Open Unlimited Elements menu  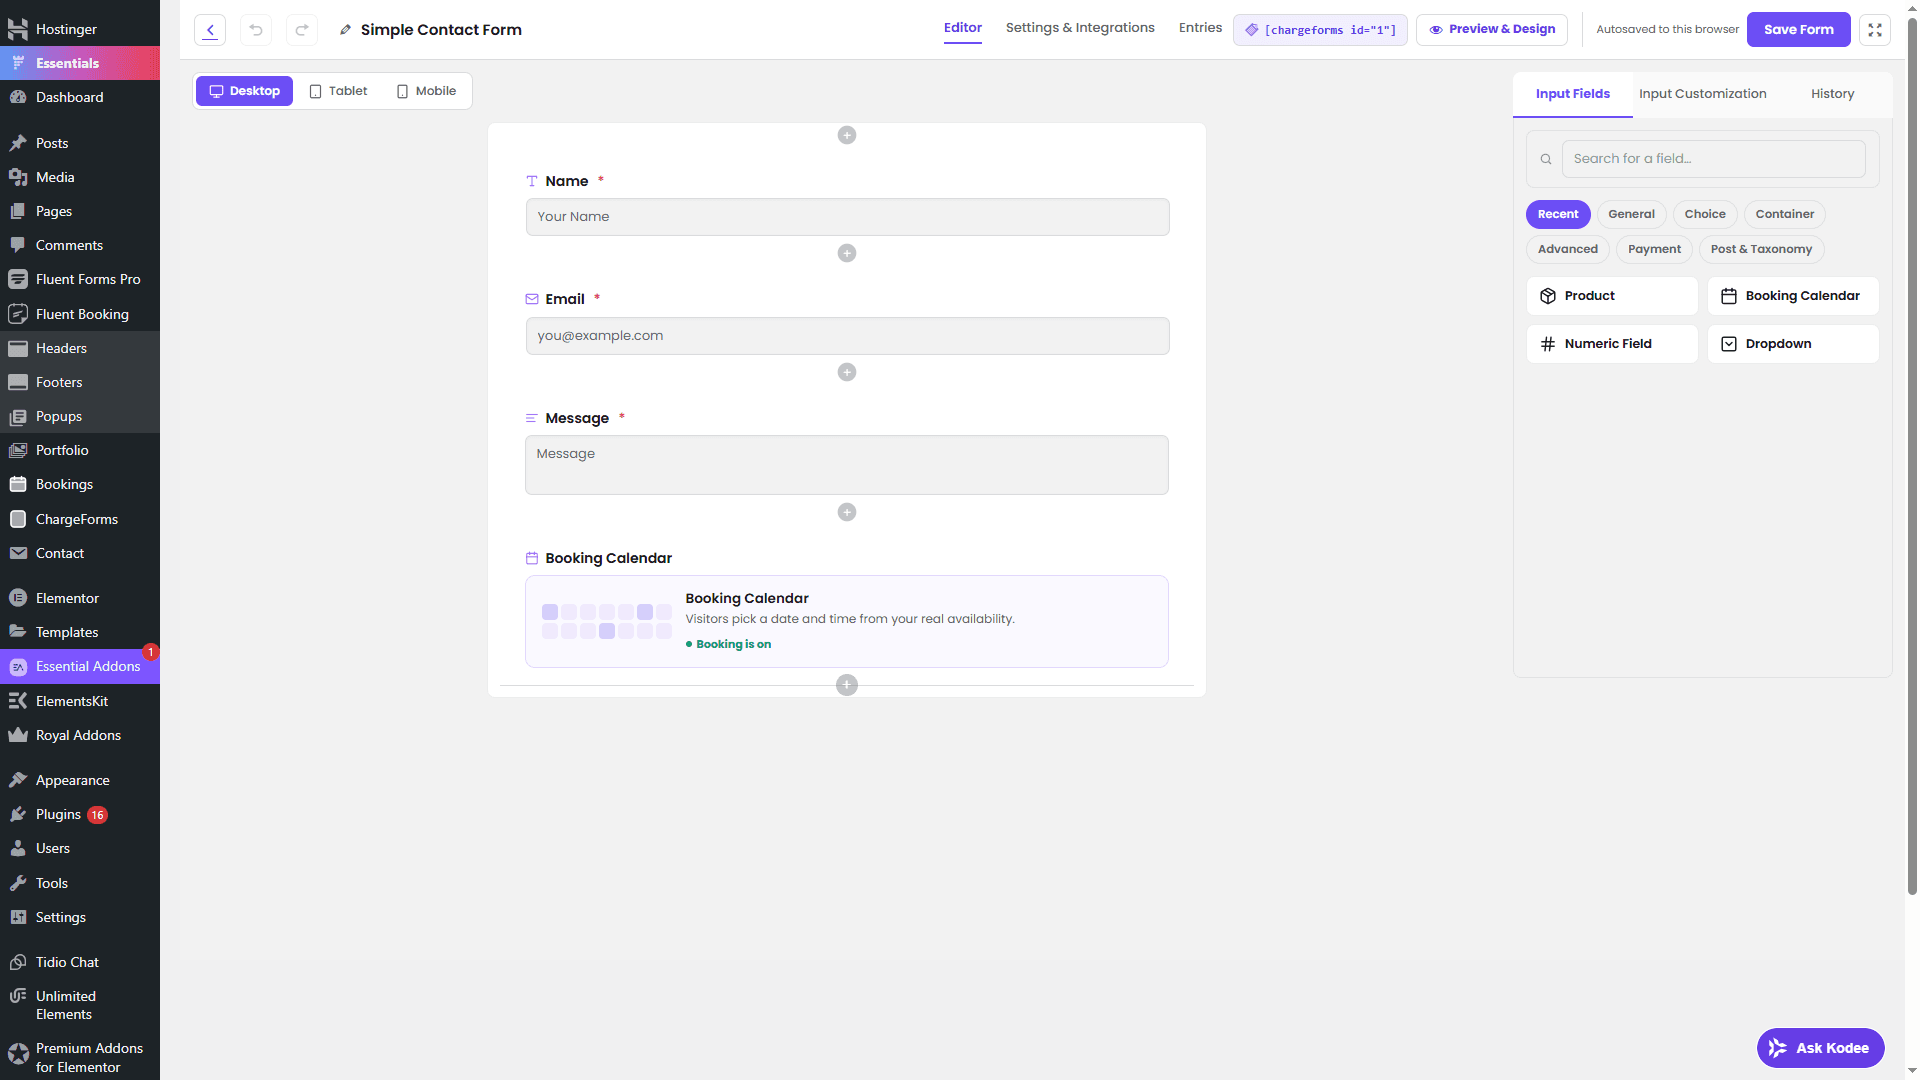click(x=80, y=1005)
